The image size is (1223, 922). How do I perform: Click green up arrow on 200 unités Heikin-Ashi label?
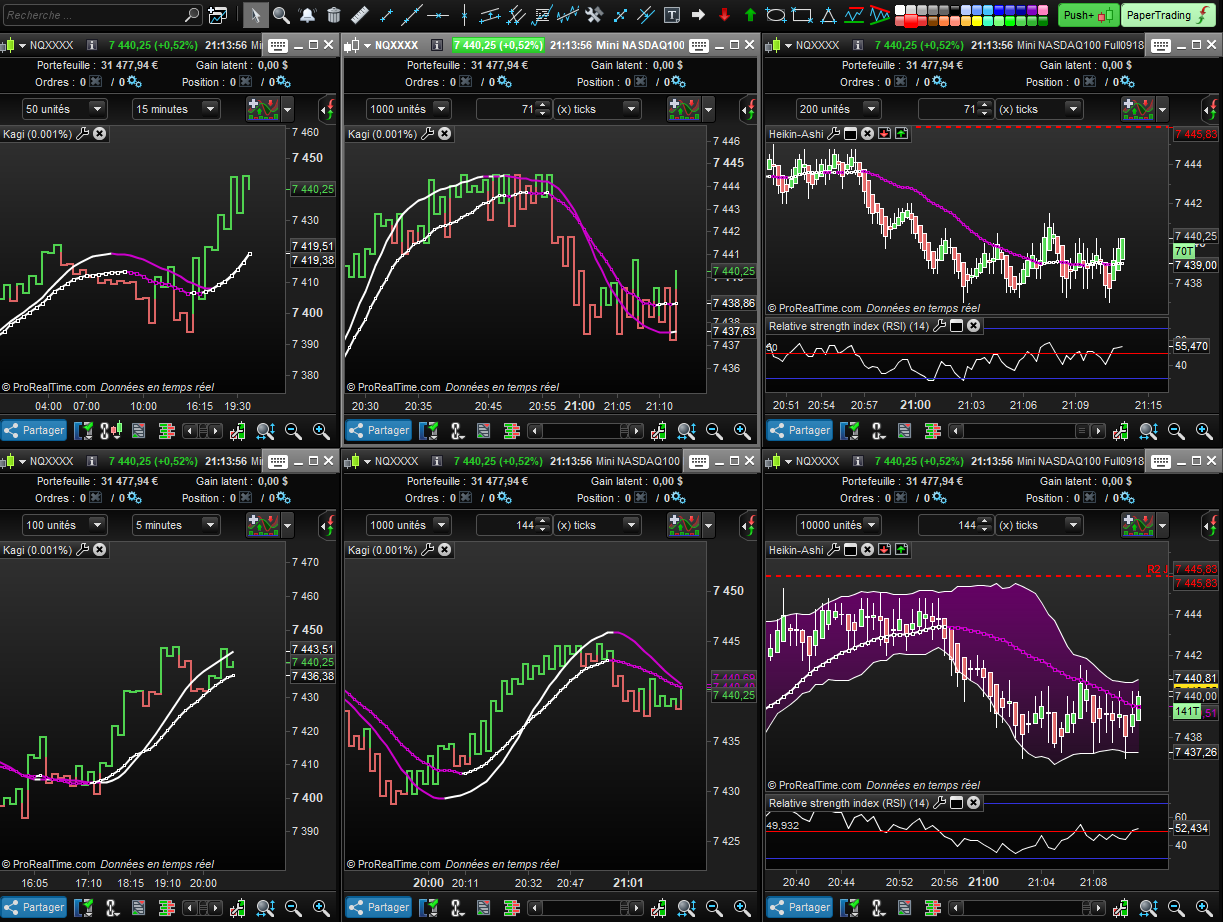(901, 134)
